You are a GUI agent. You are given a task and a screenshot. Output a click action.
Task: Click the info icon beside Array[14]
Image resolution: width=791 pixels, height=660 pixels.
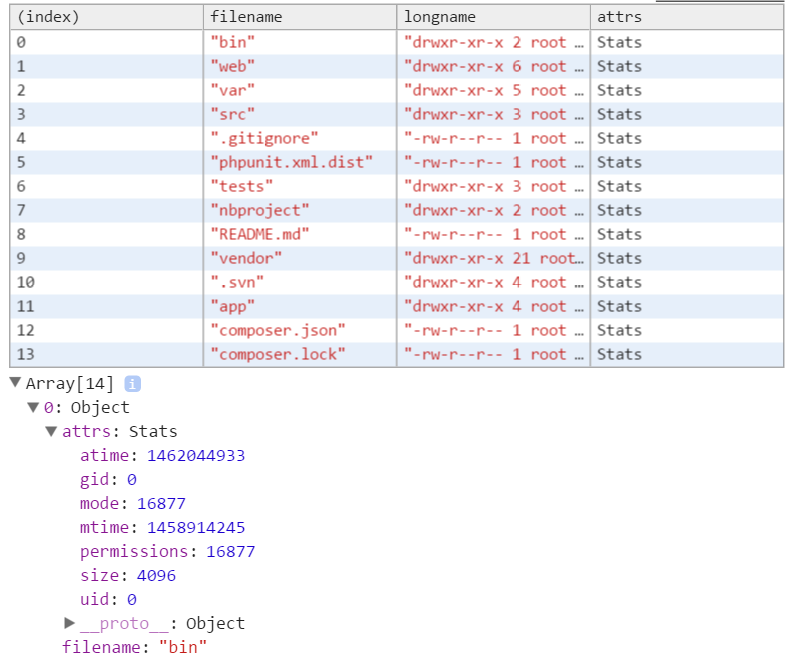pos(132,384)
